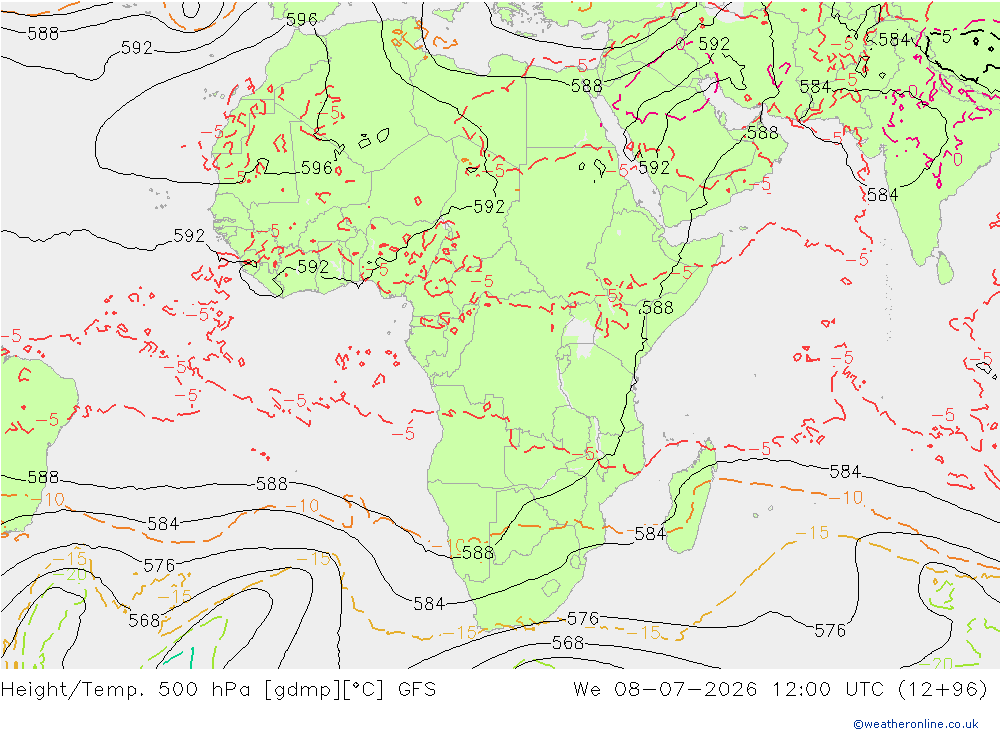
Task: Click the 588 label over Oman
Action: coord(763,133)
